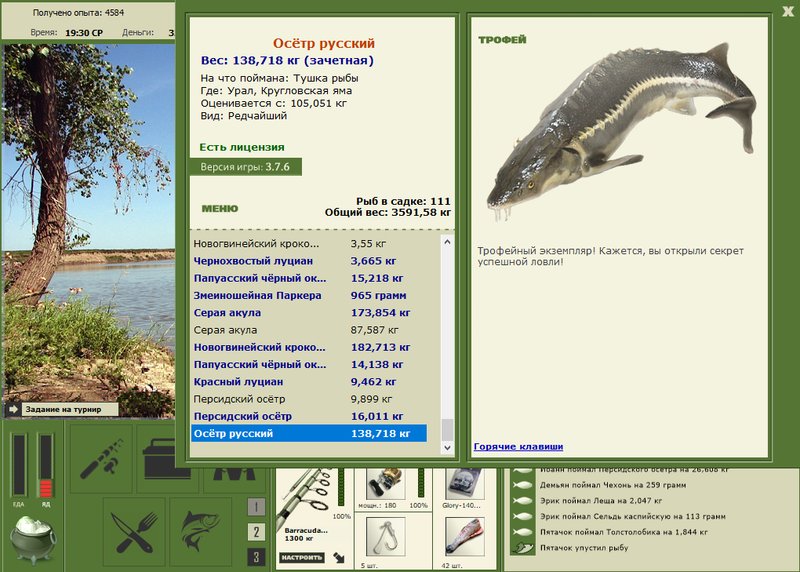Select Змеиношейная Паркера 965 грамм row
Image resolution: width=800 pixels, height=572 pixels.
click(309, 295)
